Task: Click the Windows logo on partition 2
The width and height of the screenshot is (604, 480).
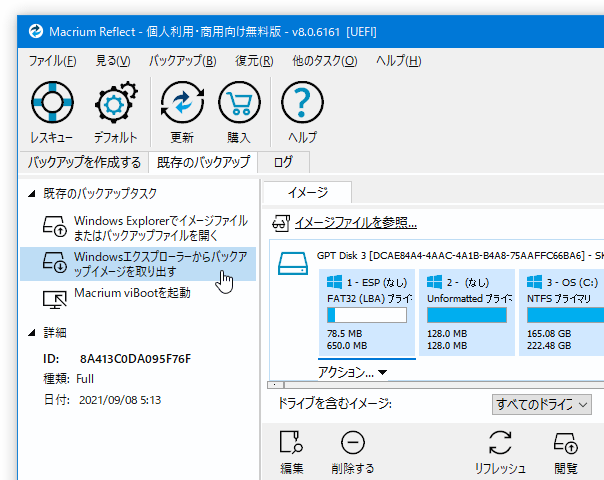Action: pyautogui.click(x=435, y=282)
